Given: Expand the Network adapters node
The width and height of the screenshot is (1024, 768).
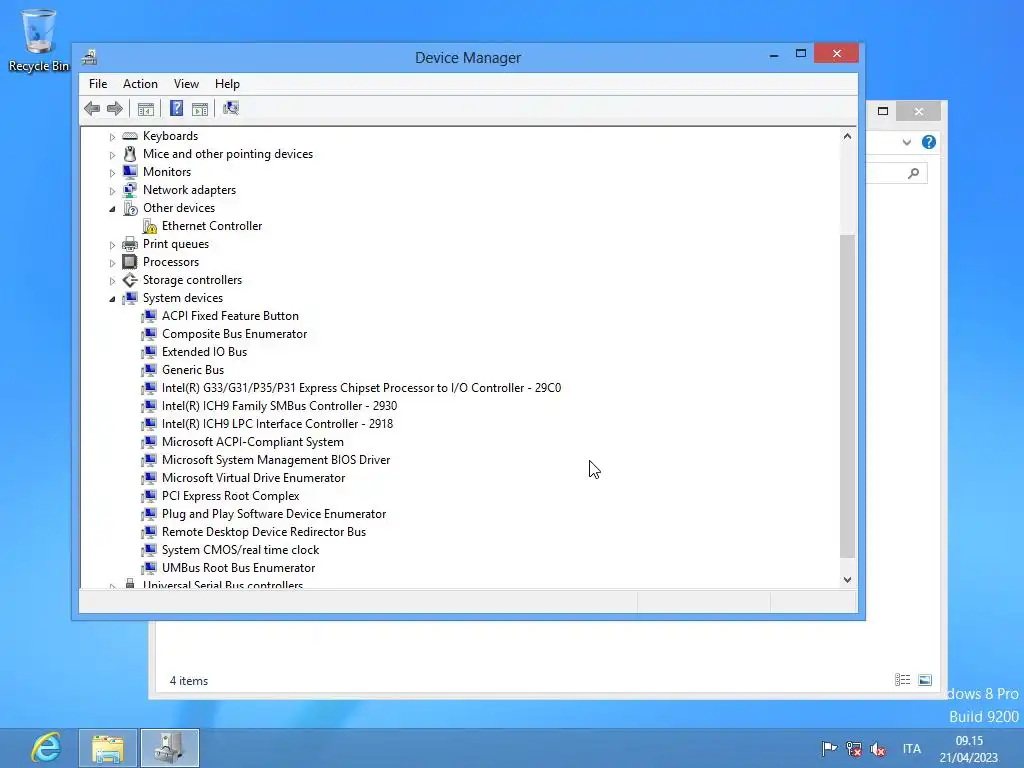Looking at the screenshot, I should point(112,191).
